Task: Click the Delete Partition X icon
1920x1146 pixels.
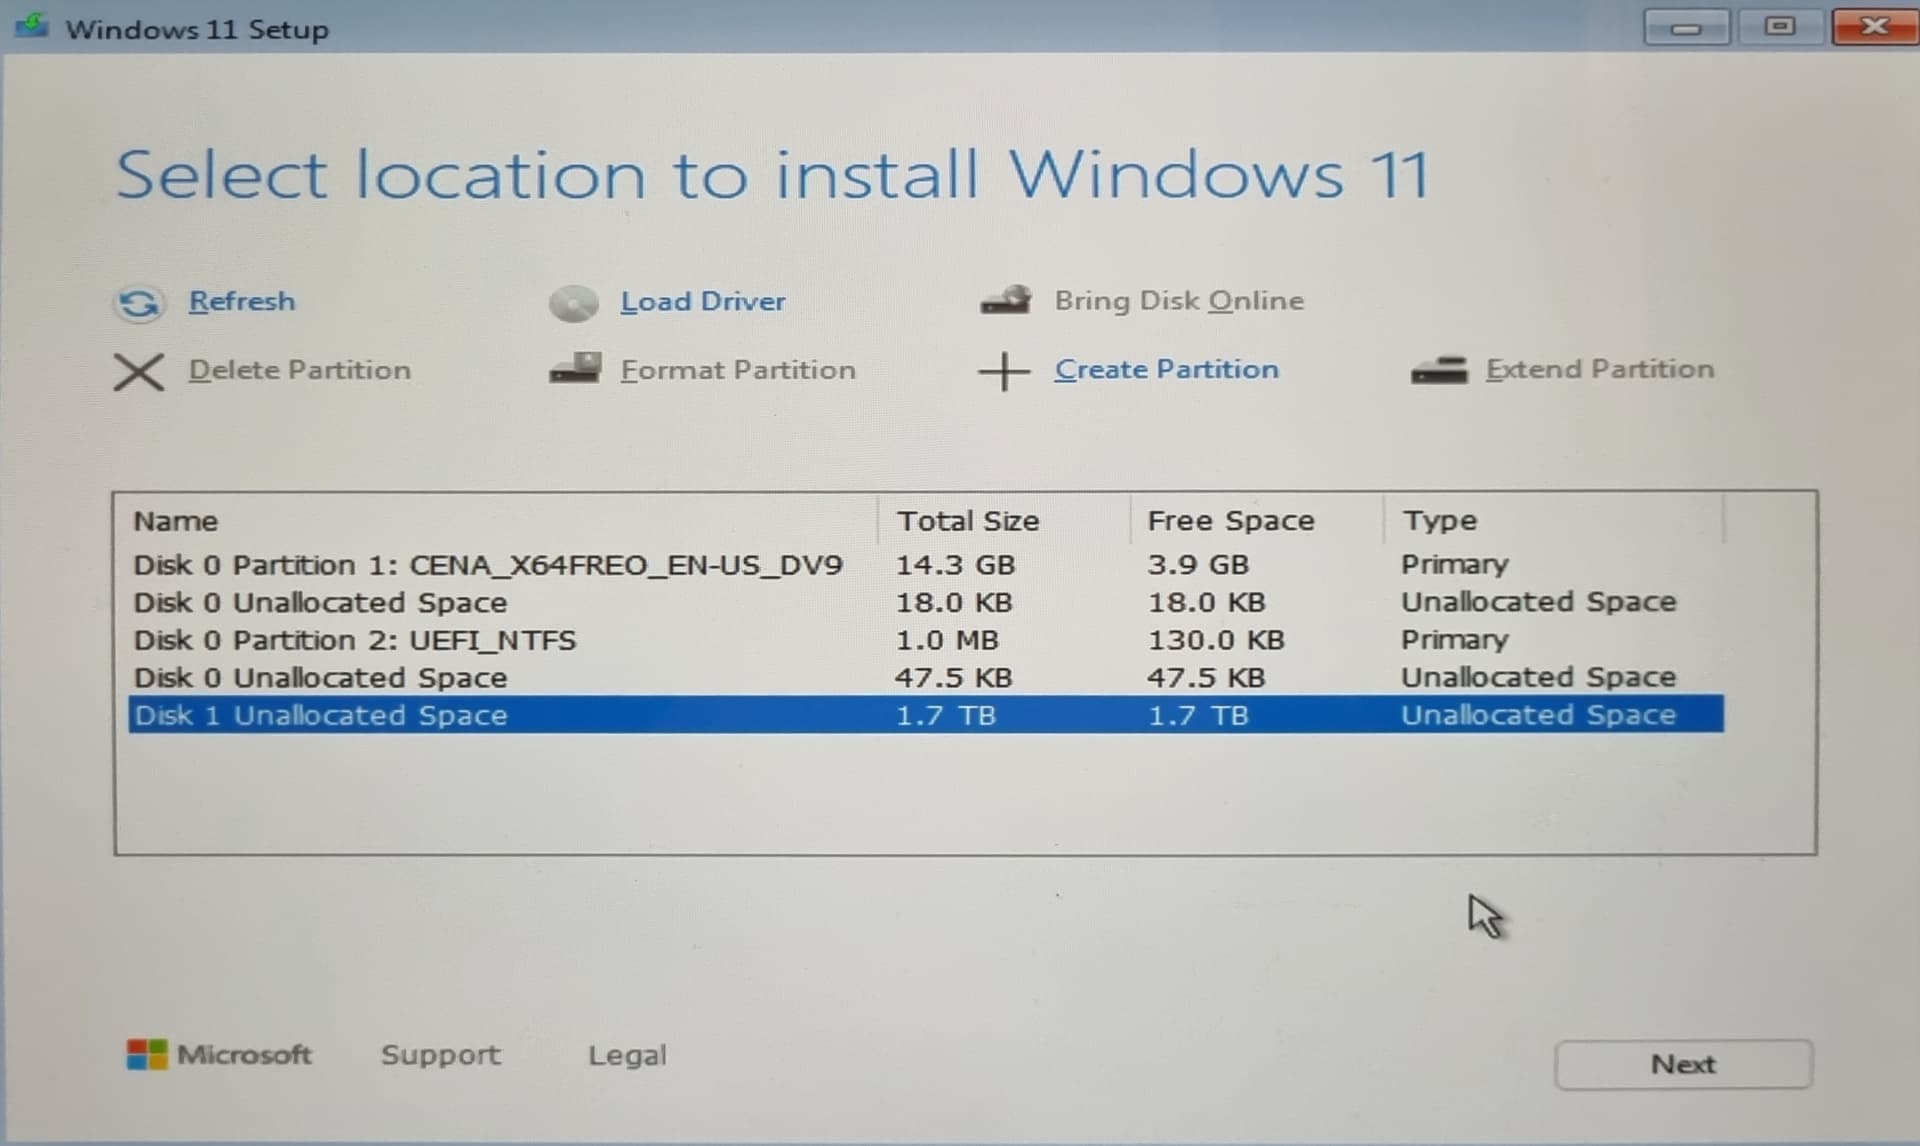Action: (x=138, y=372)
